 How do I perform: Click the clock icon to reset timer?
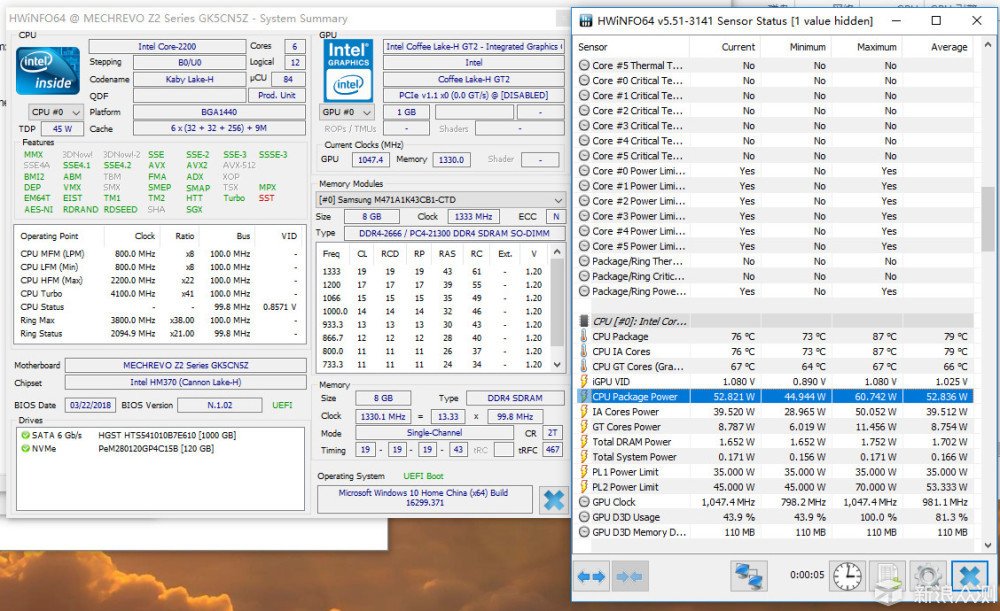pyautogui.click(x=846, y=576)
